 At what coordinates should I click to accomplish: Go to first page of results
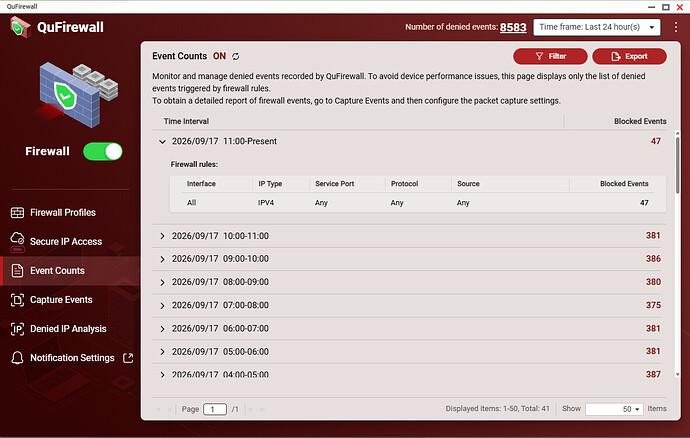tap(158, 409)
